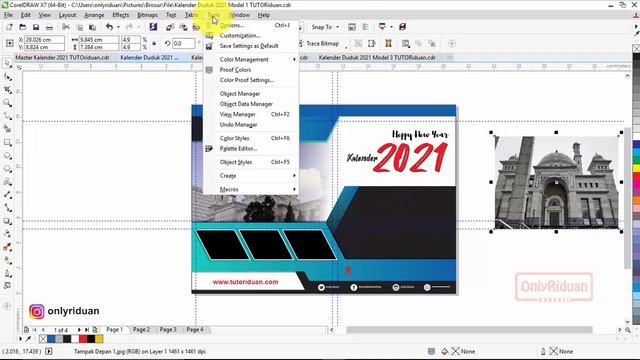Click the no-color X swatch
This screenshot has width=640, height=360.
click(43, 339)
